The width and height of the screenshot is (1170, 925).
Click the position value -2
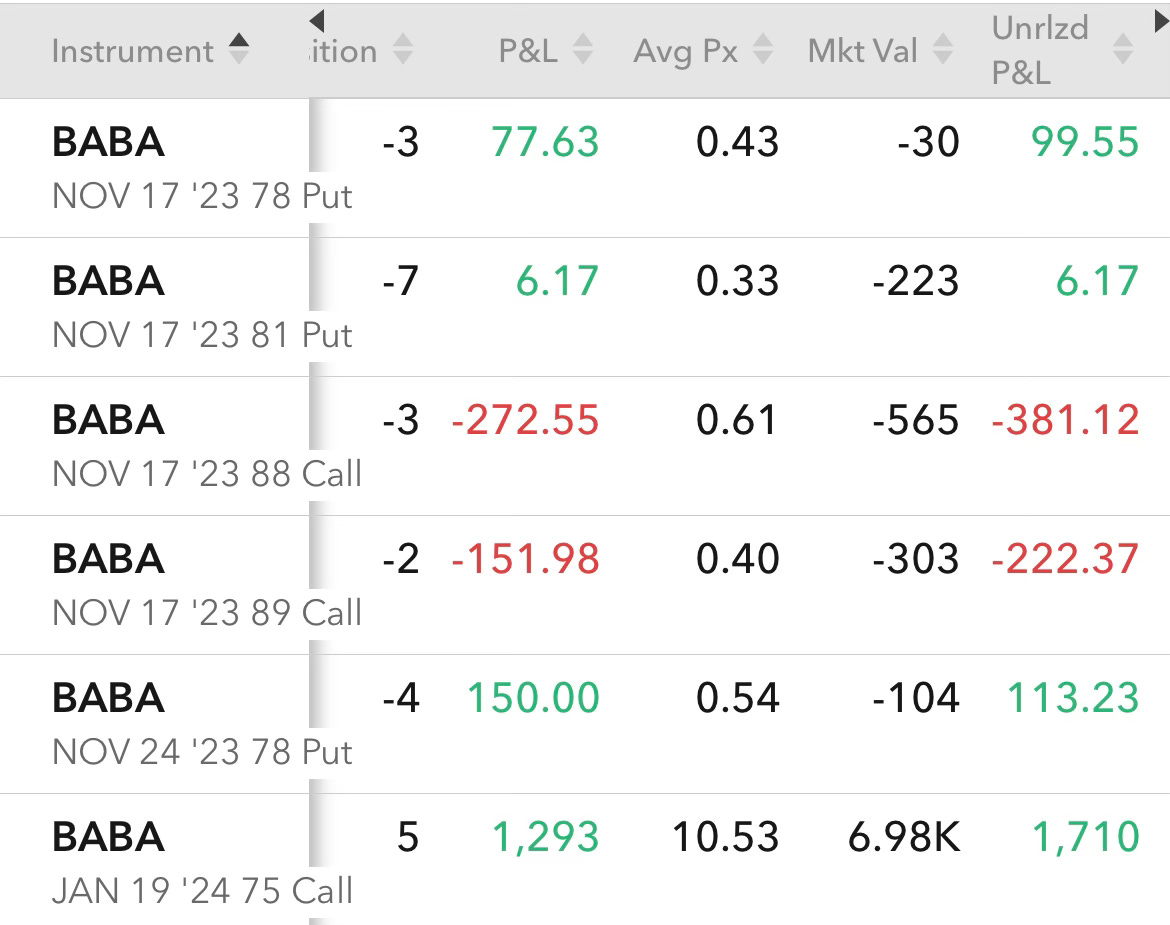pyautogui.click(x=401, y=559)
